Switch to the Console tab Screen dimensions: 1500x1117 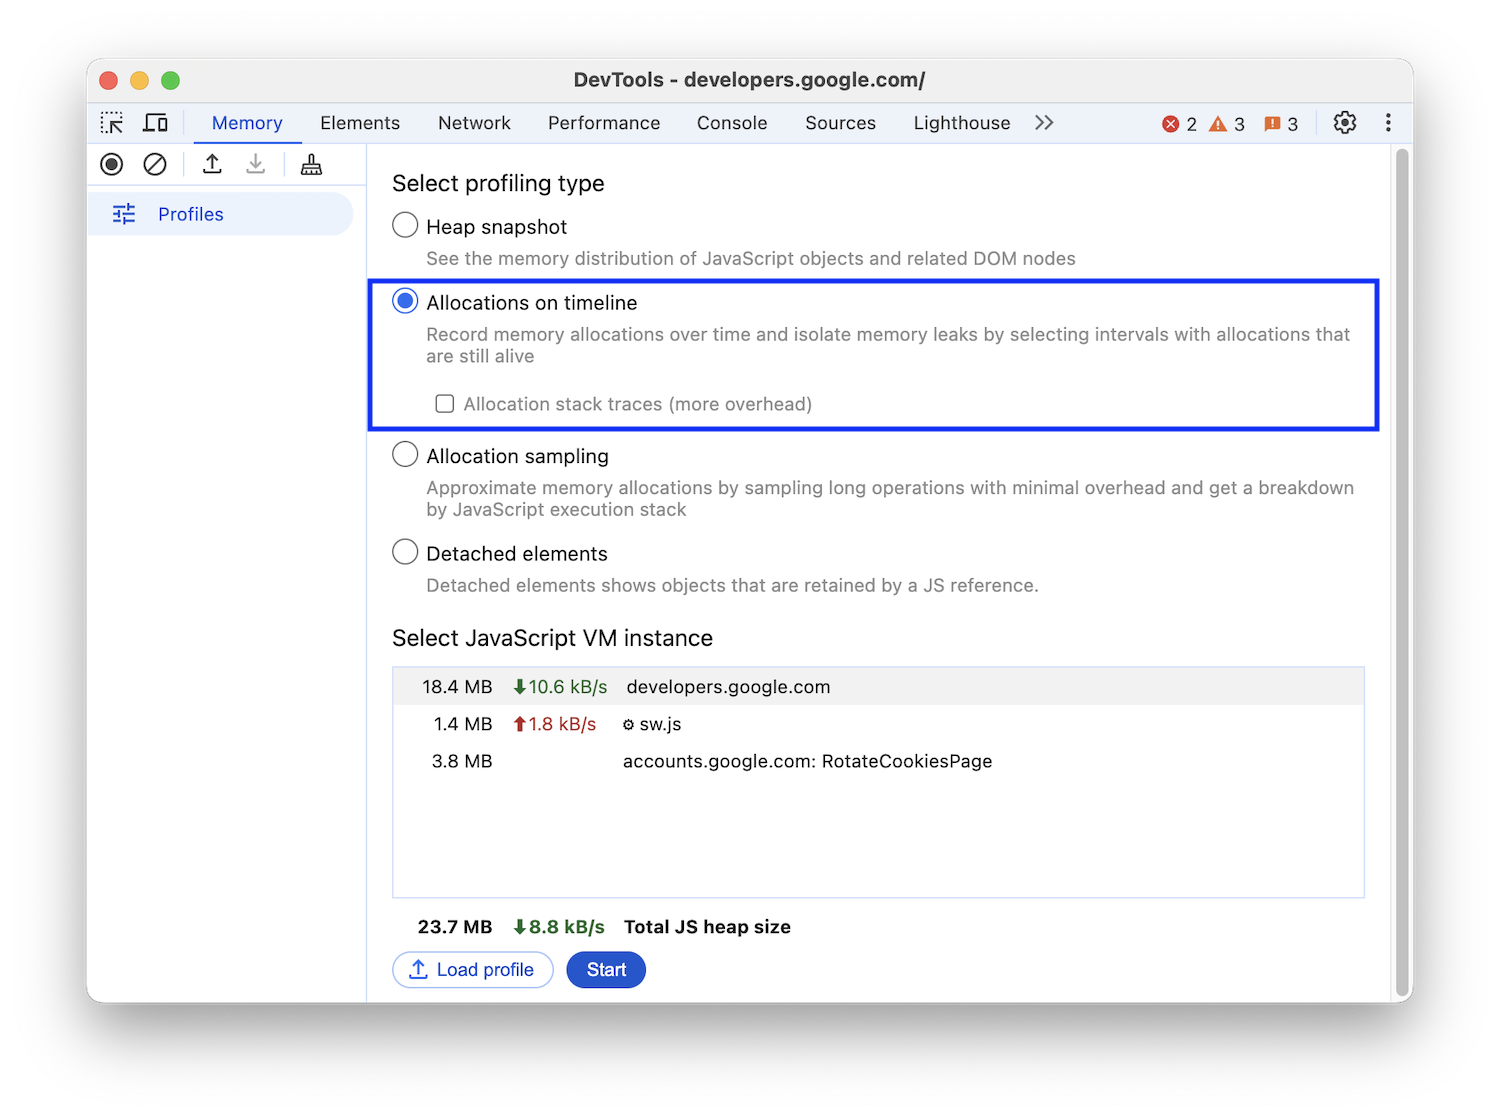point(731,122)
